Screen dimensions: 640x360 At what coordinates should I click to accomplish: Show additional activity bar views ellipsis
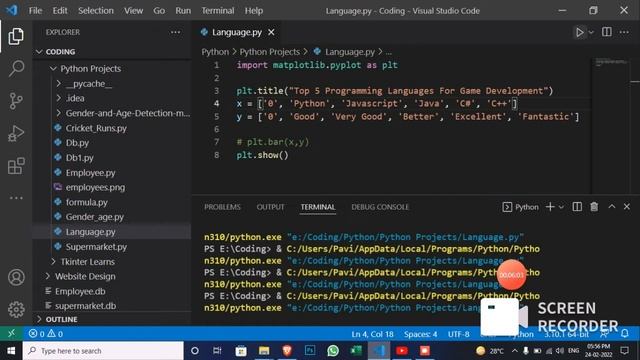[x=16, y=198]
